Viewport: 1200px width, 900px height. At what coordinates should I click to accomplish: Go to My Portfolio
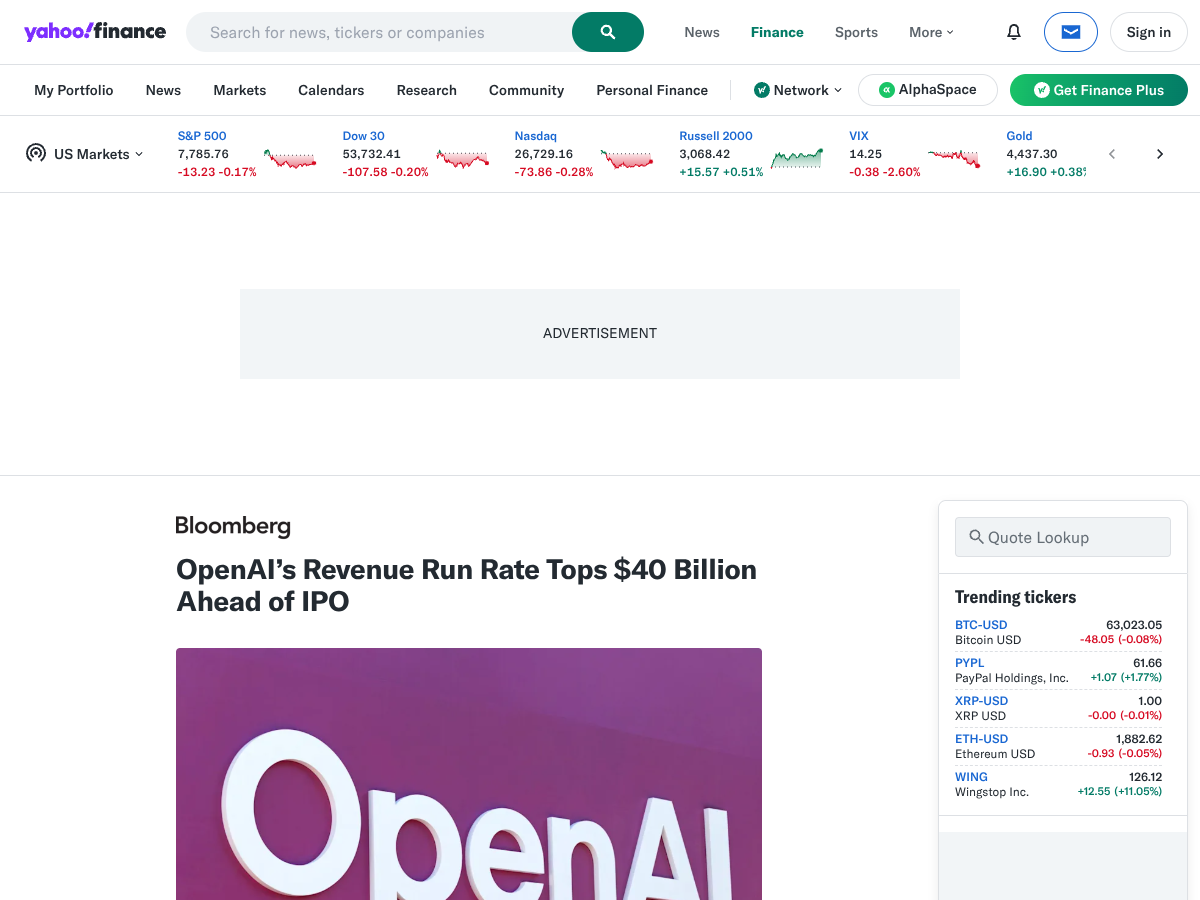[74, 90]
